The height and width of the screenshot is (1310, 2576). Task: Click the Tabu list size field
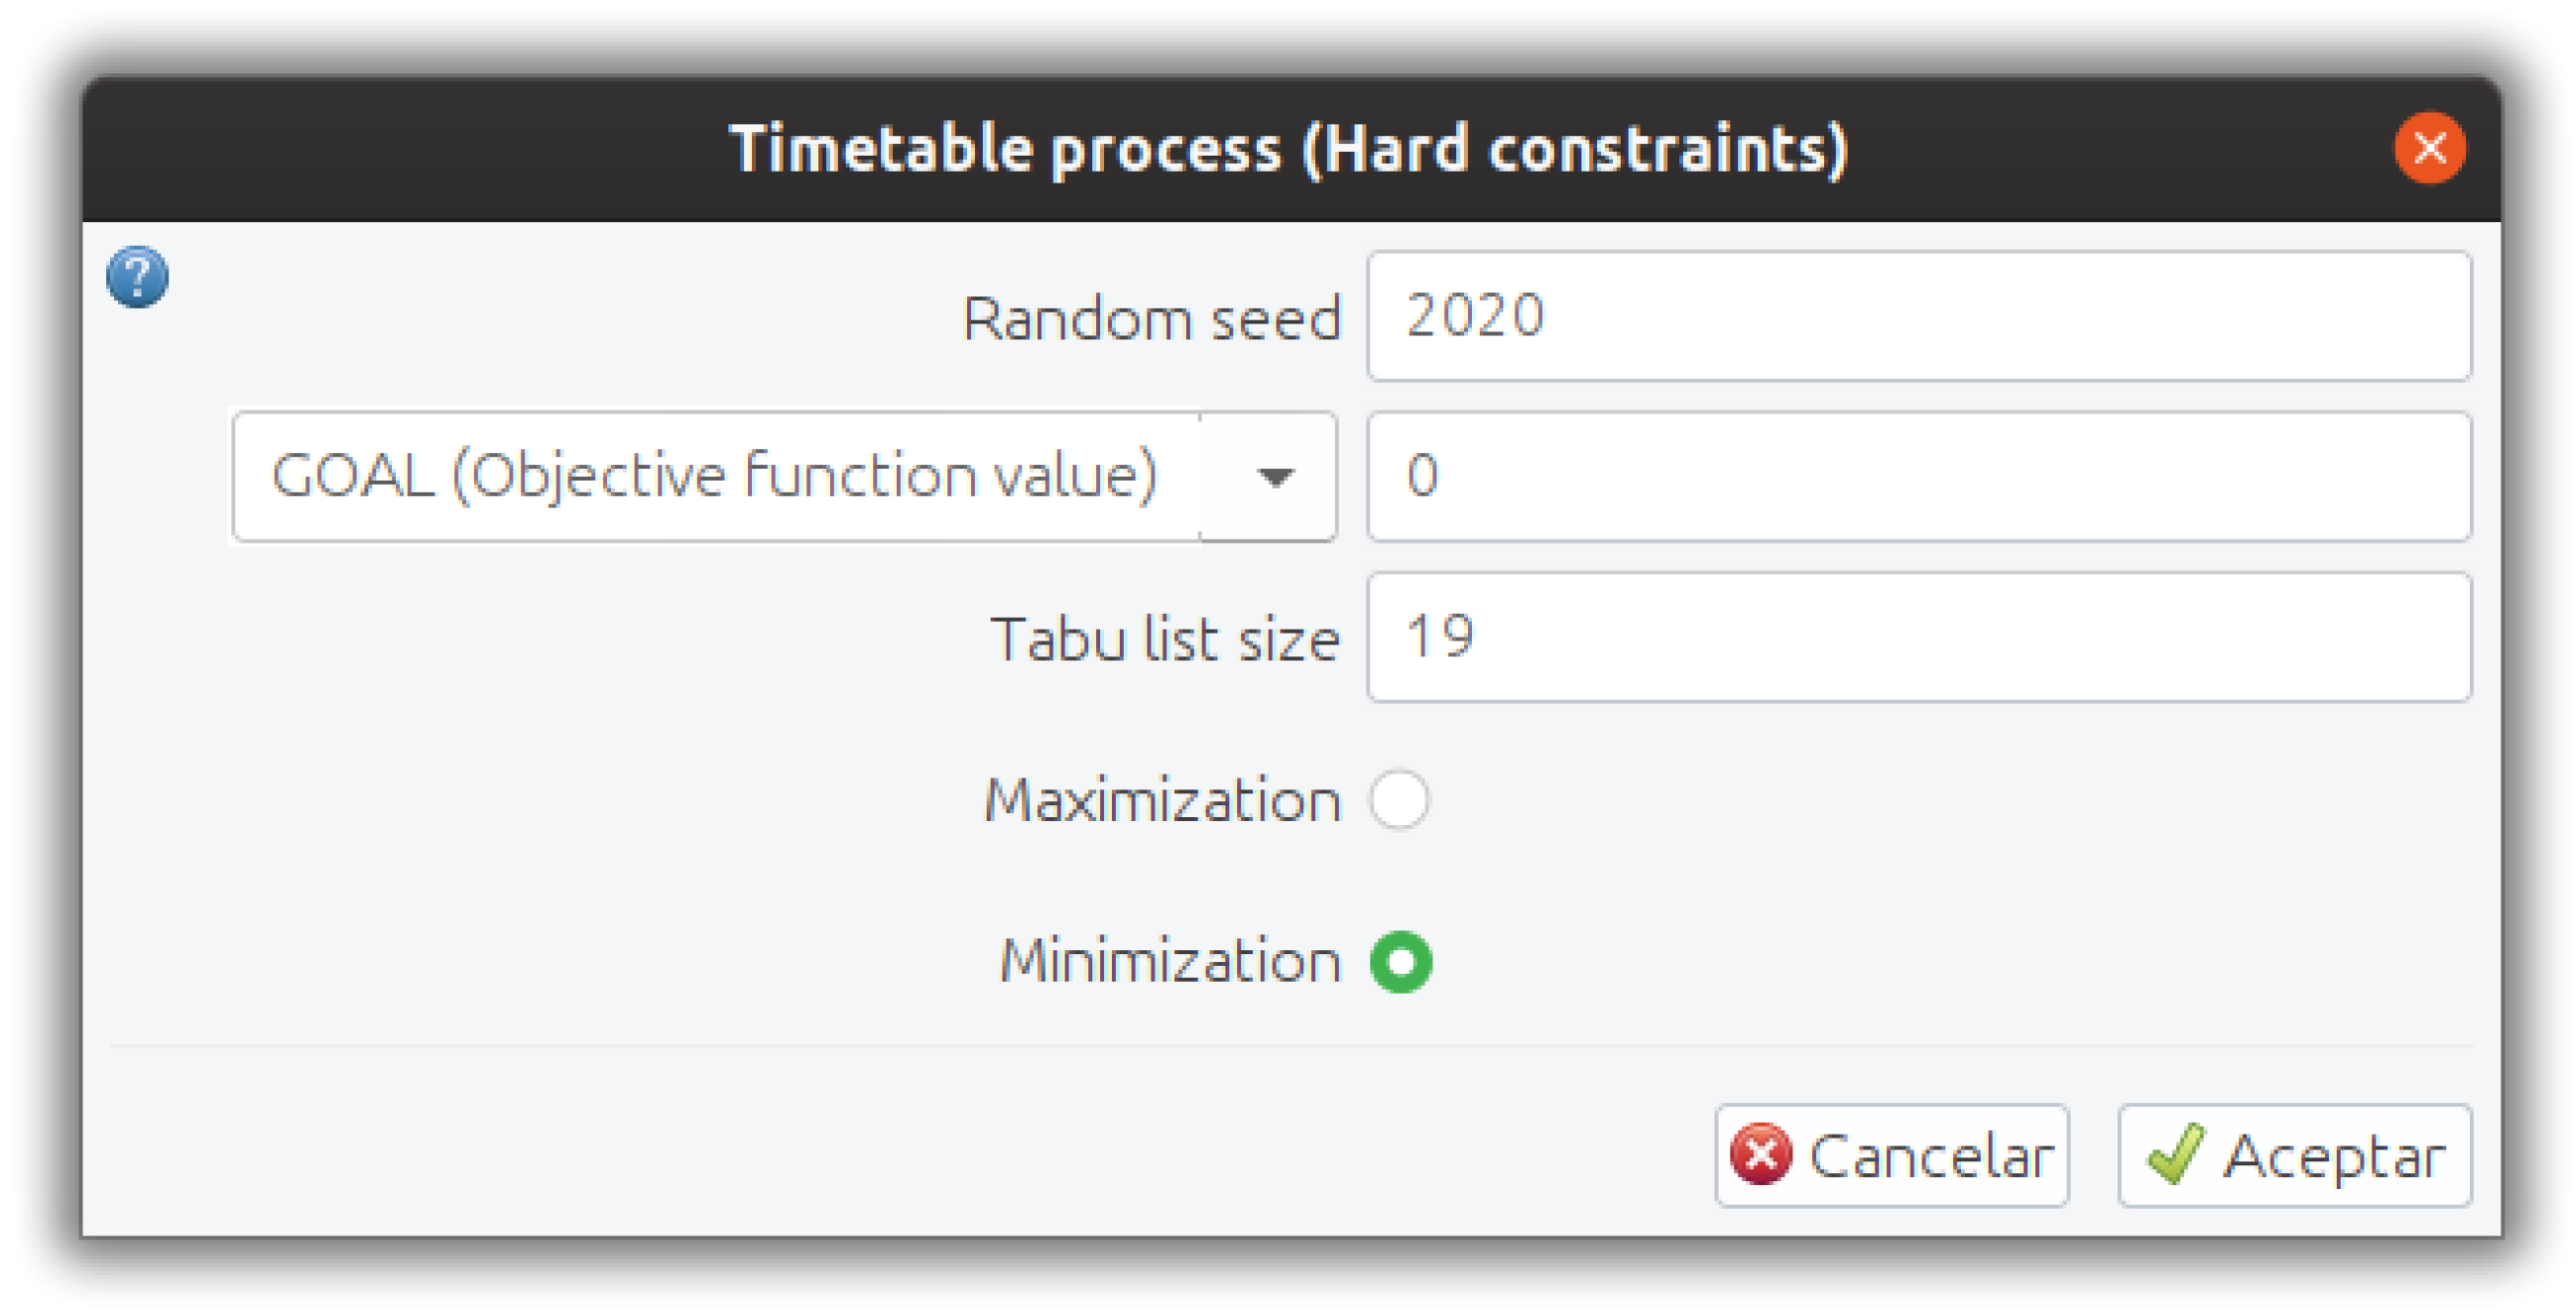1918,638
